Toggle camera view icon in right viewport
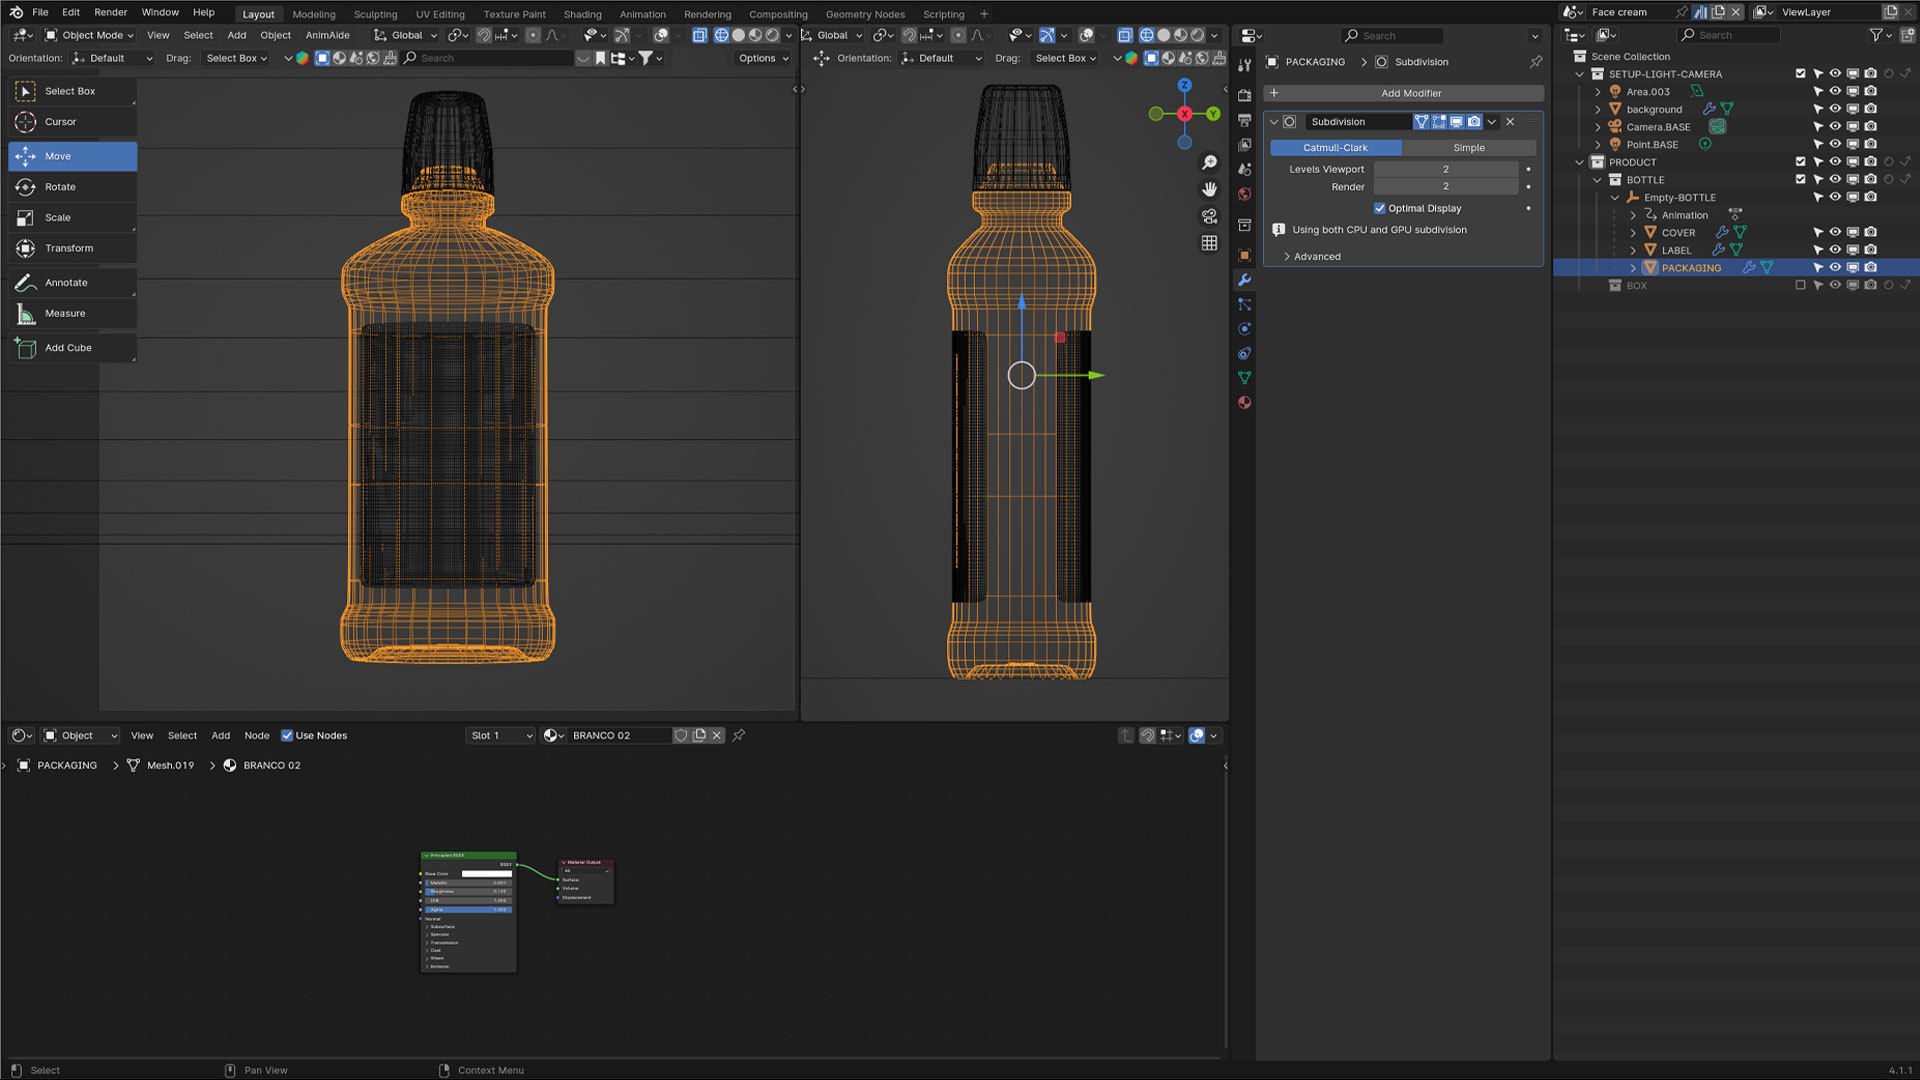1920x1080 pixels. 1209,216
